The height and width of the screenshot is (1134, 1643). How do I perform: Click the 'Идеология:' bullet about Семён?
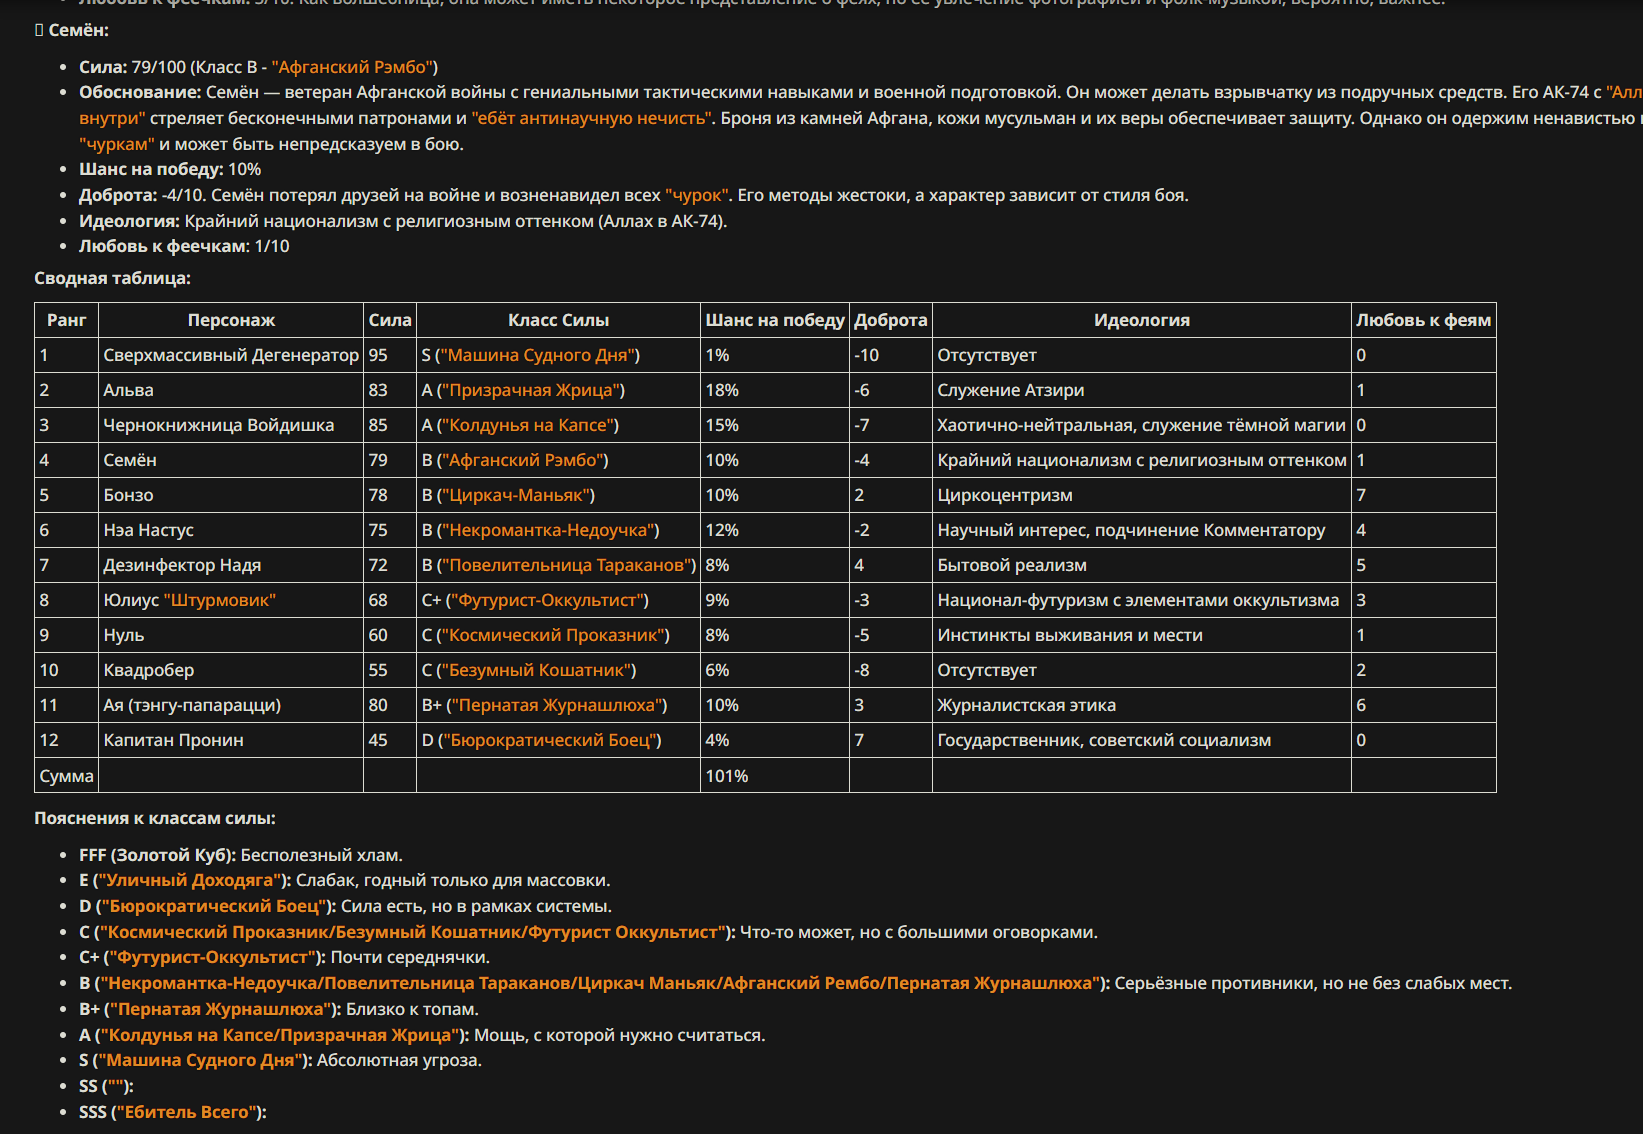click(403, 221)
